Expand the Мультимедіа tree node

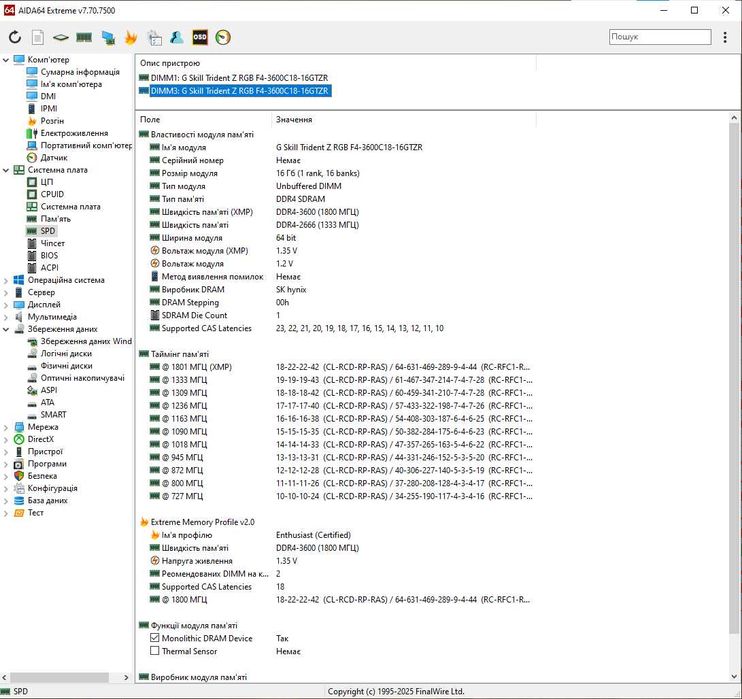pos(6,317)
